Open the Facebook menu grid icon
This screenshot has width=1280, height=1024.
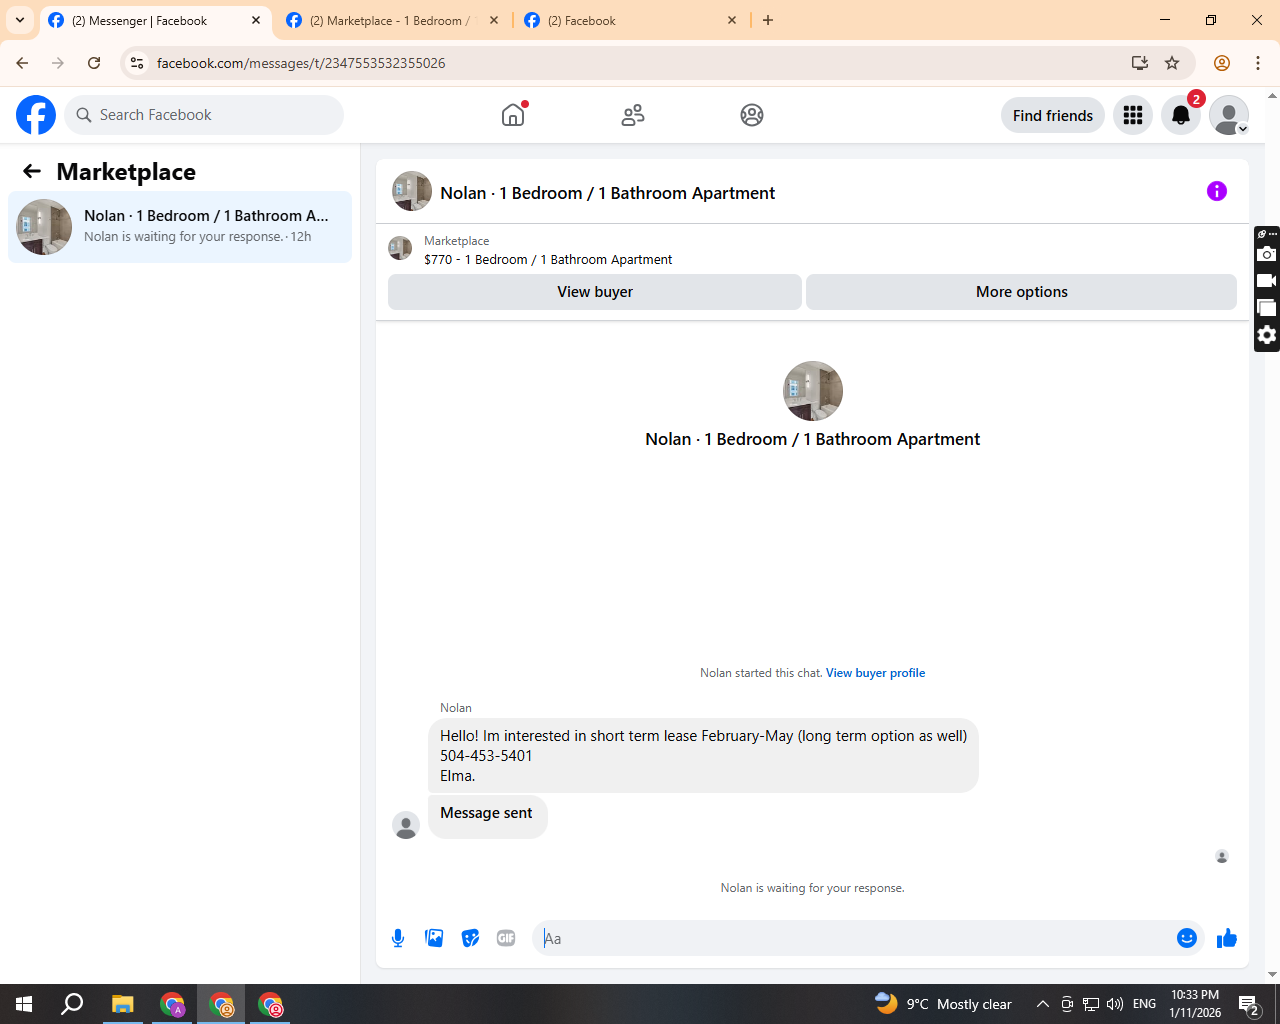pos(1133,115)
